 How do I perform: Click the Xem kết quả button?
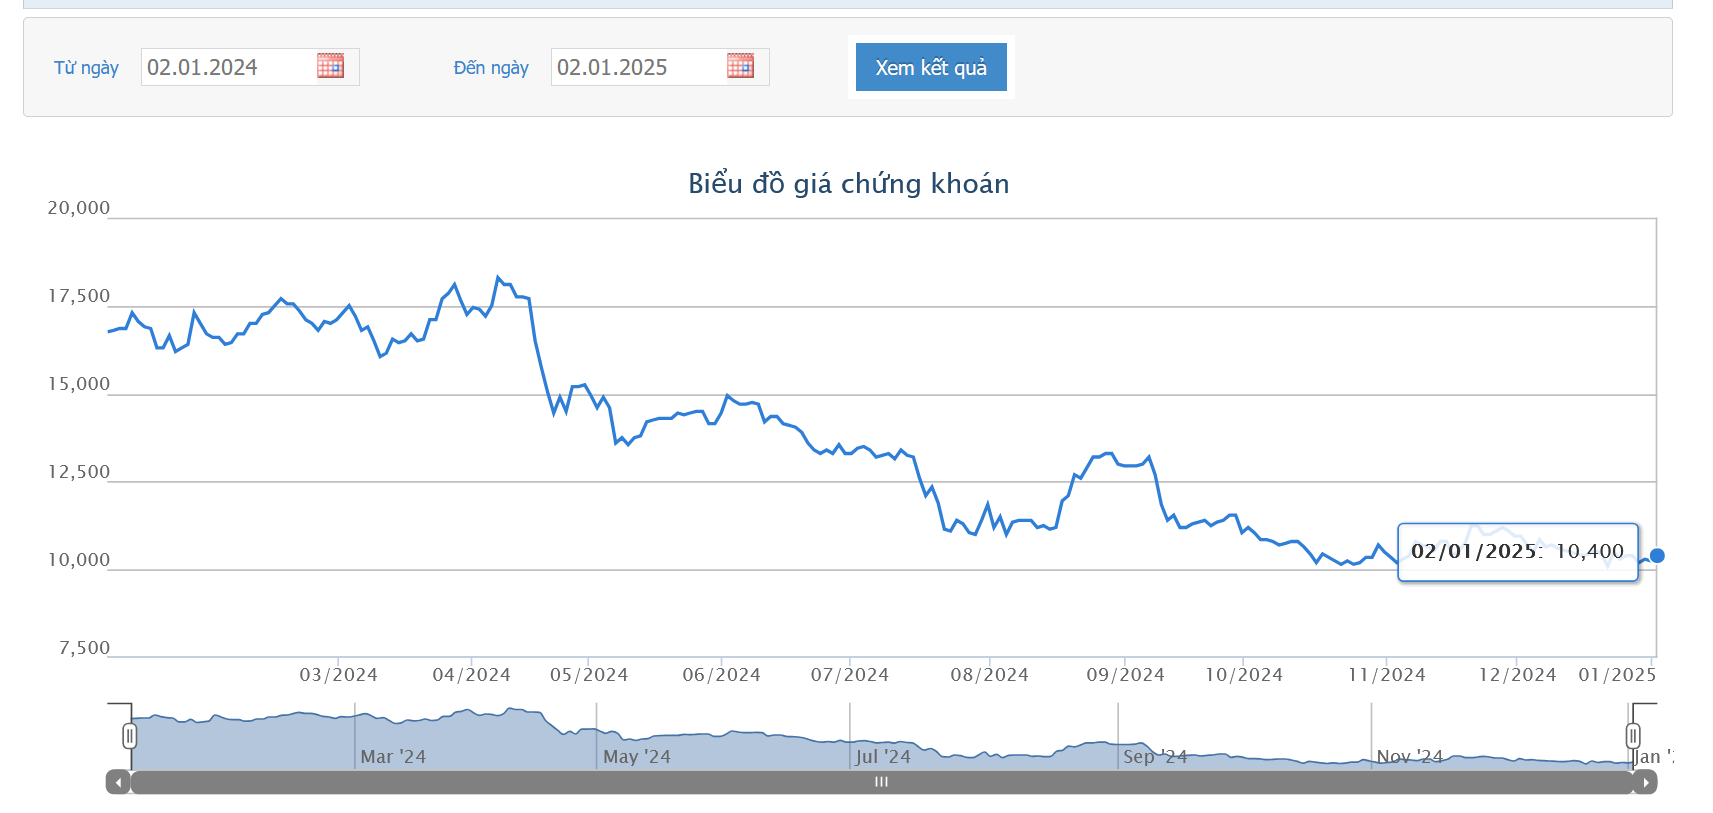(931, 67)
